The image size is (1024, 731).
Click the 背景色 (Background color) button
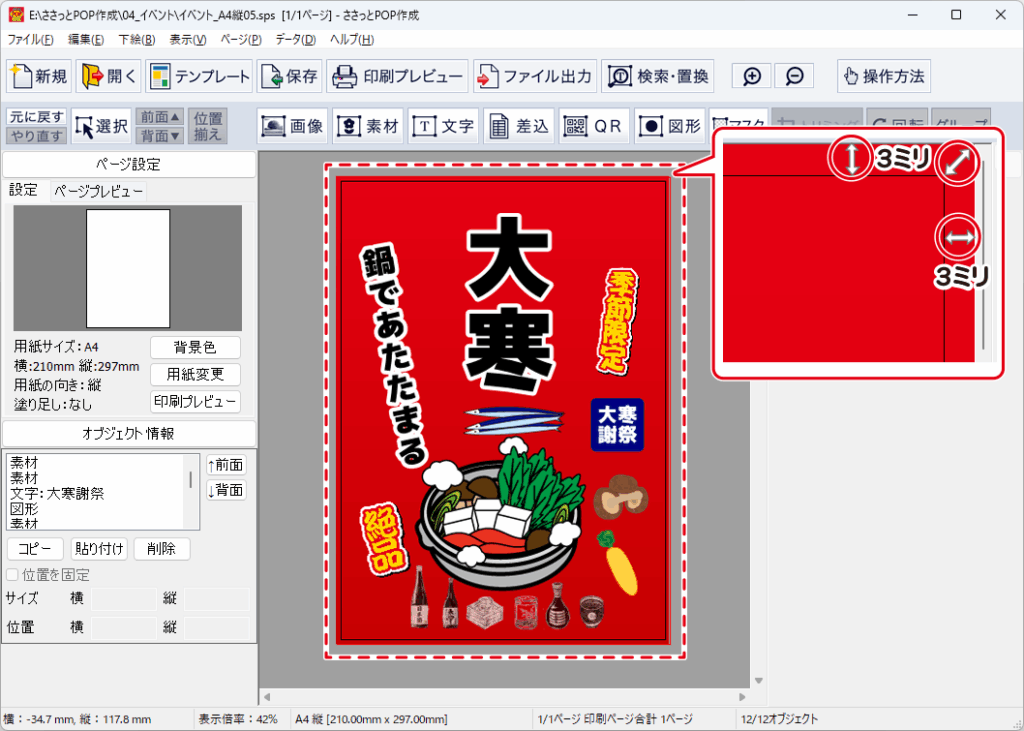[195, 348]
